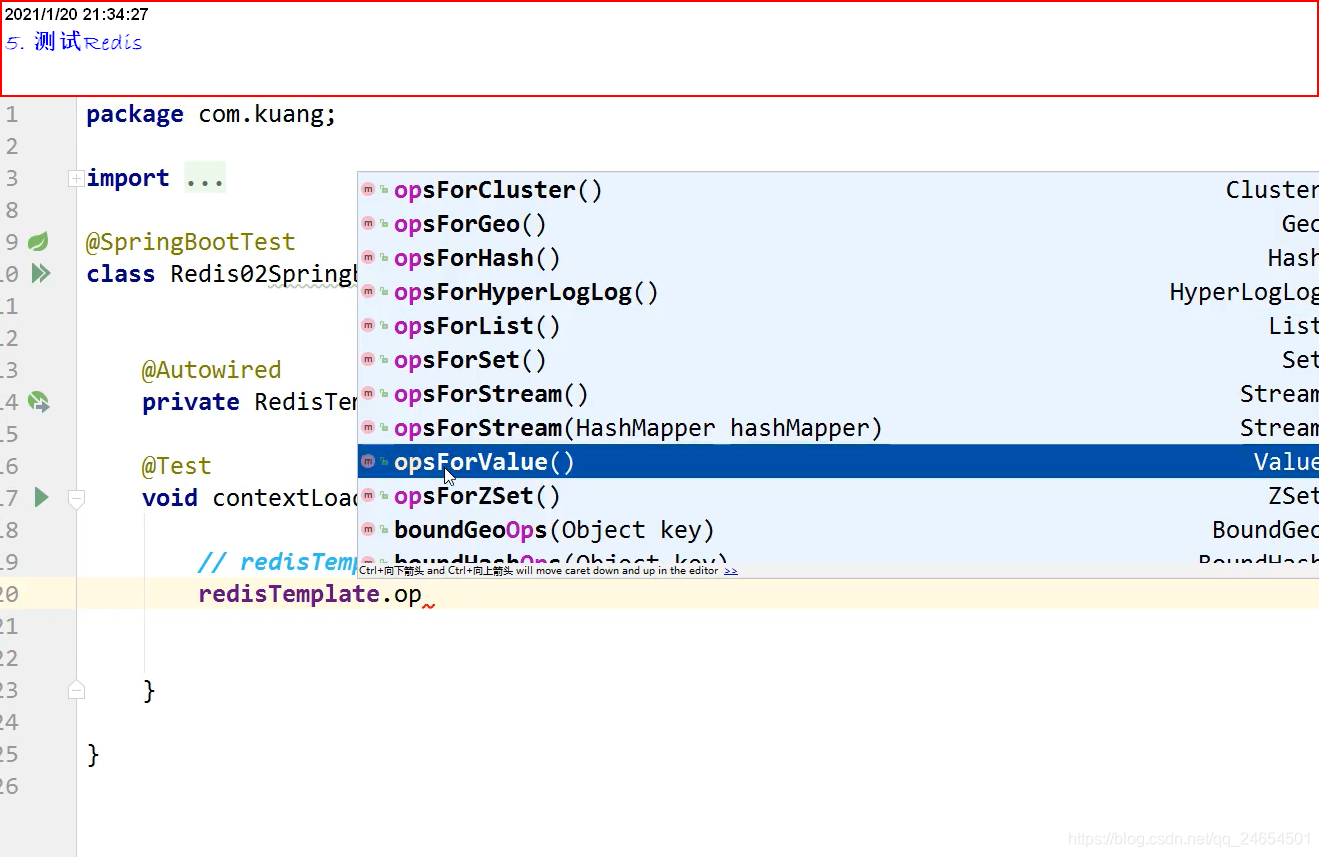Viewport: 1319px width, 857px height.
Task: Select opsForHyperLogLog() completion suggestion
Action: 838,292
